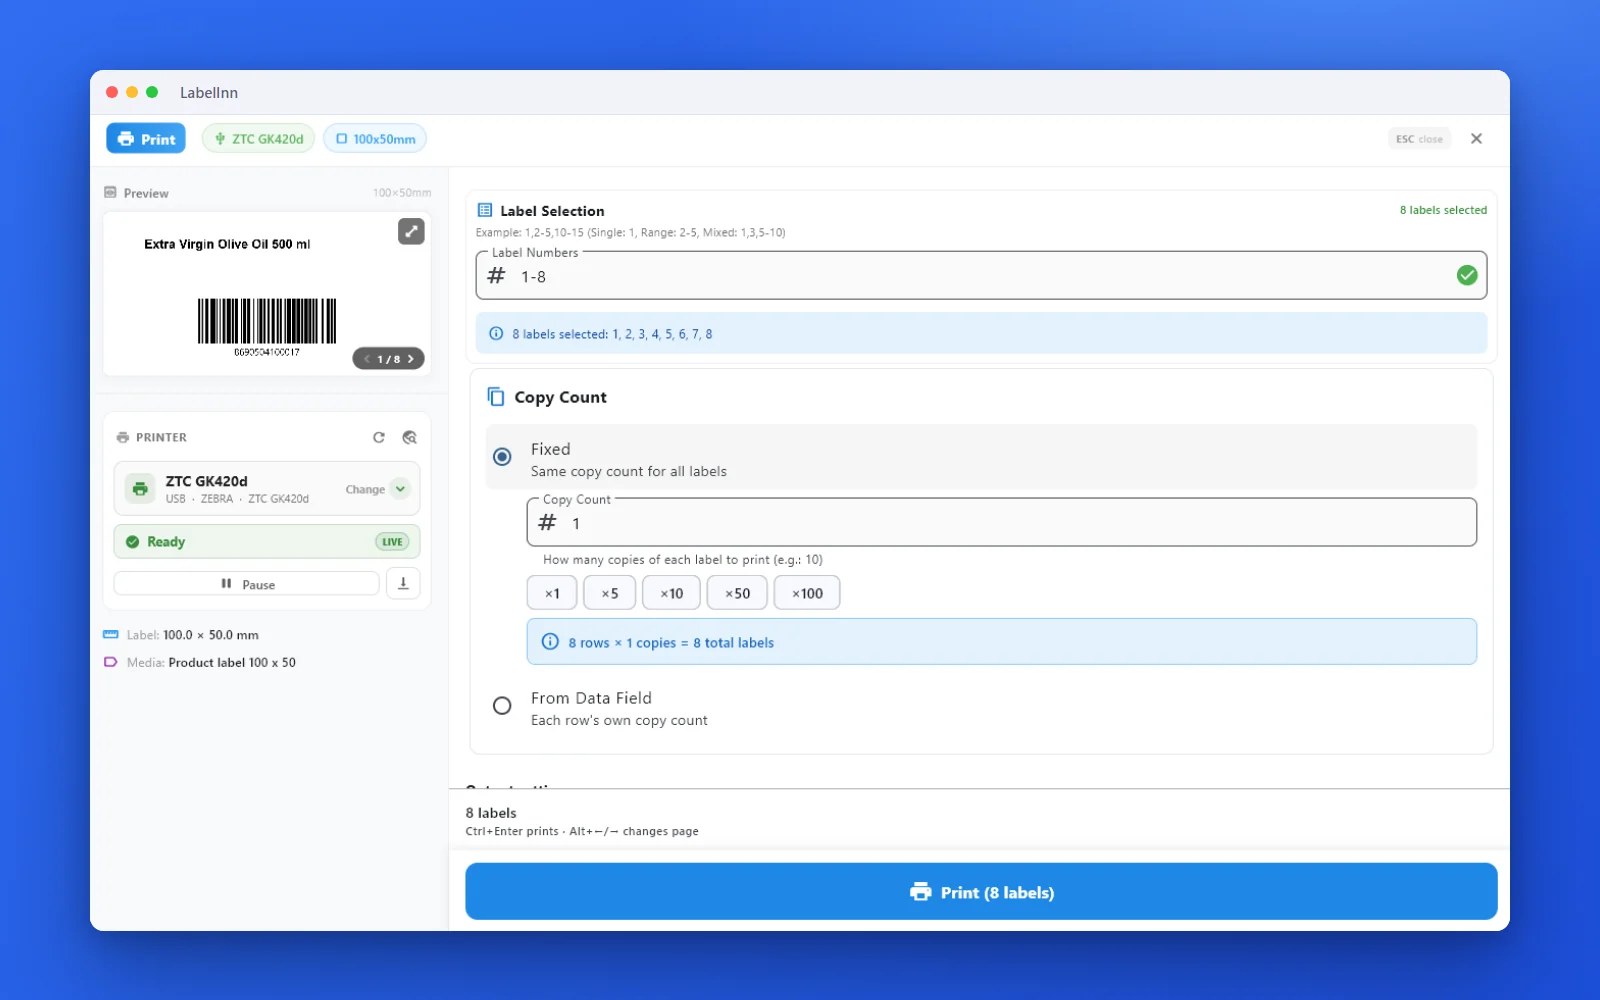Go to the previous preview label
Image resolution: width=1600 pixels, height=1000 pixels.
367,359
